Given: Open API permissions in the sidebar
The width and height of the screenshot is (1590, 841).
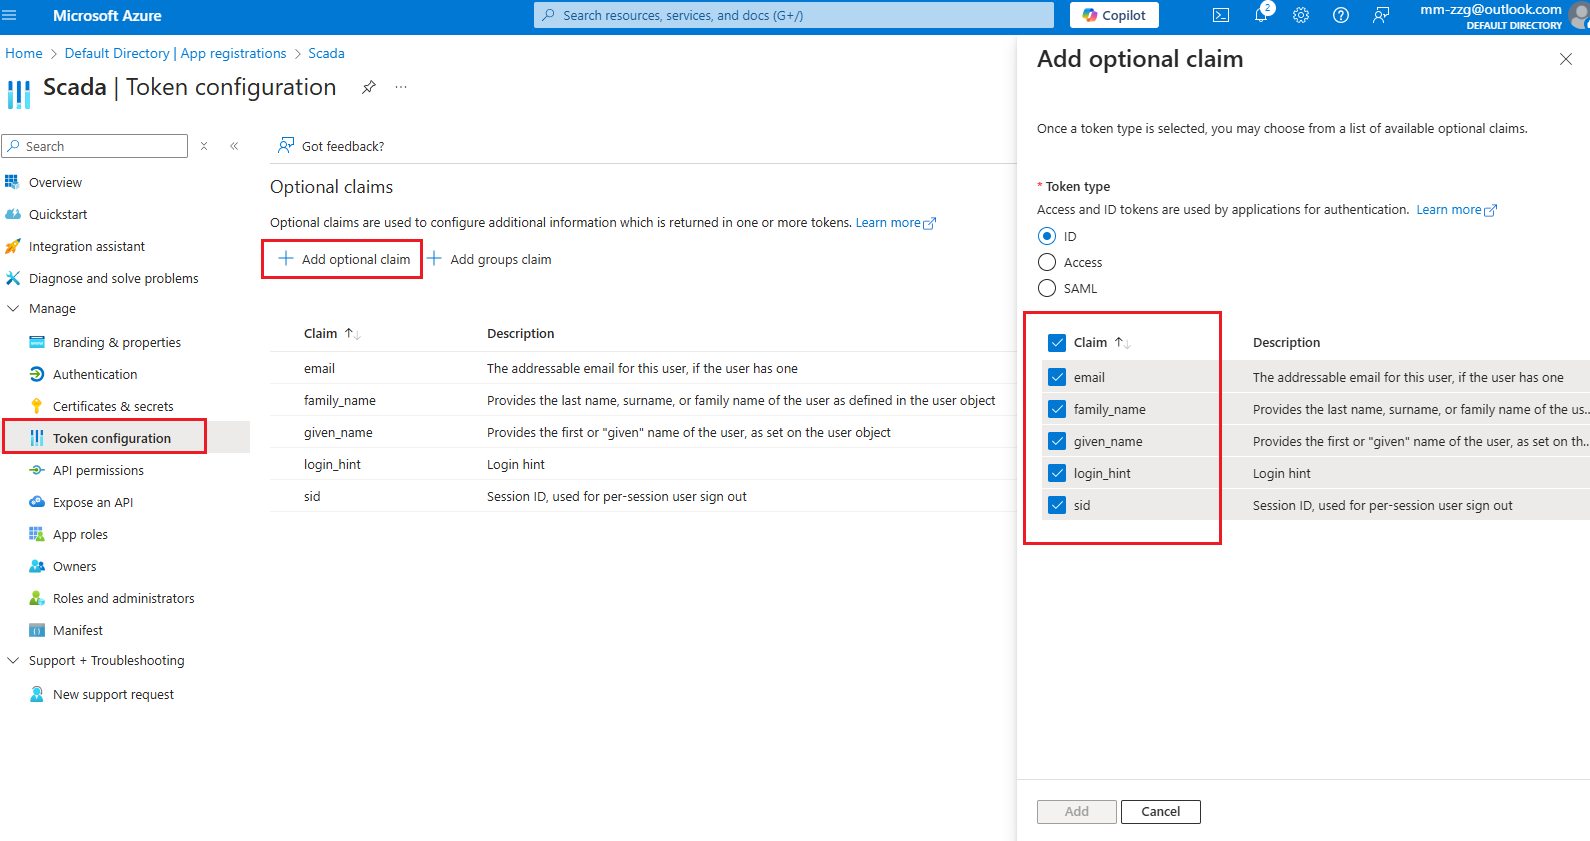Looking at the screenshot, I should click(98, 470).
